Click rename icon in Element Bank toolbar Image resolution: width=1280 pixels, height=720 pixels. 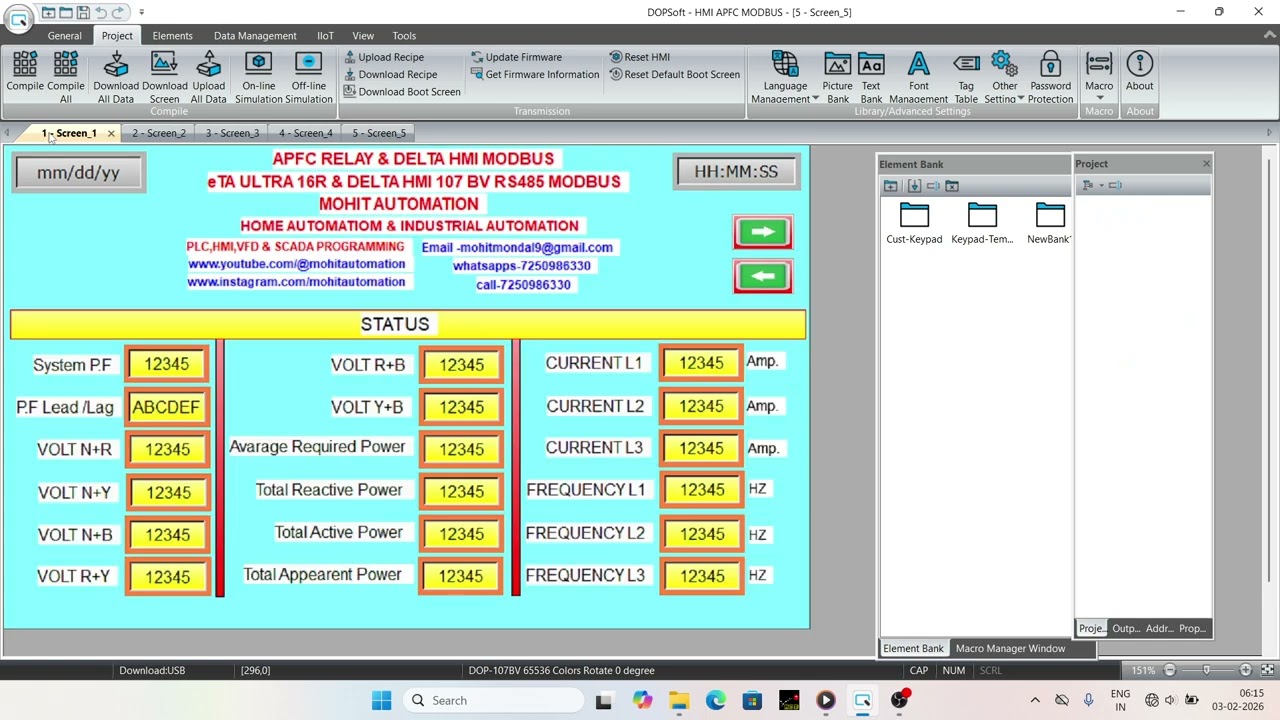click(933, 186)
